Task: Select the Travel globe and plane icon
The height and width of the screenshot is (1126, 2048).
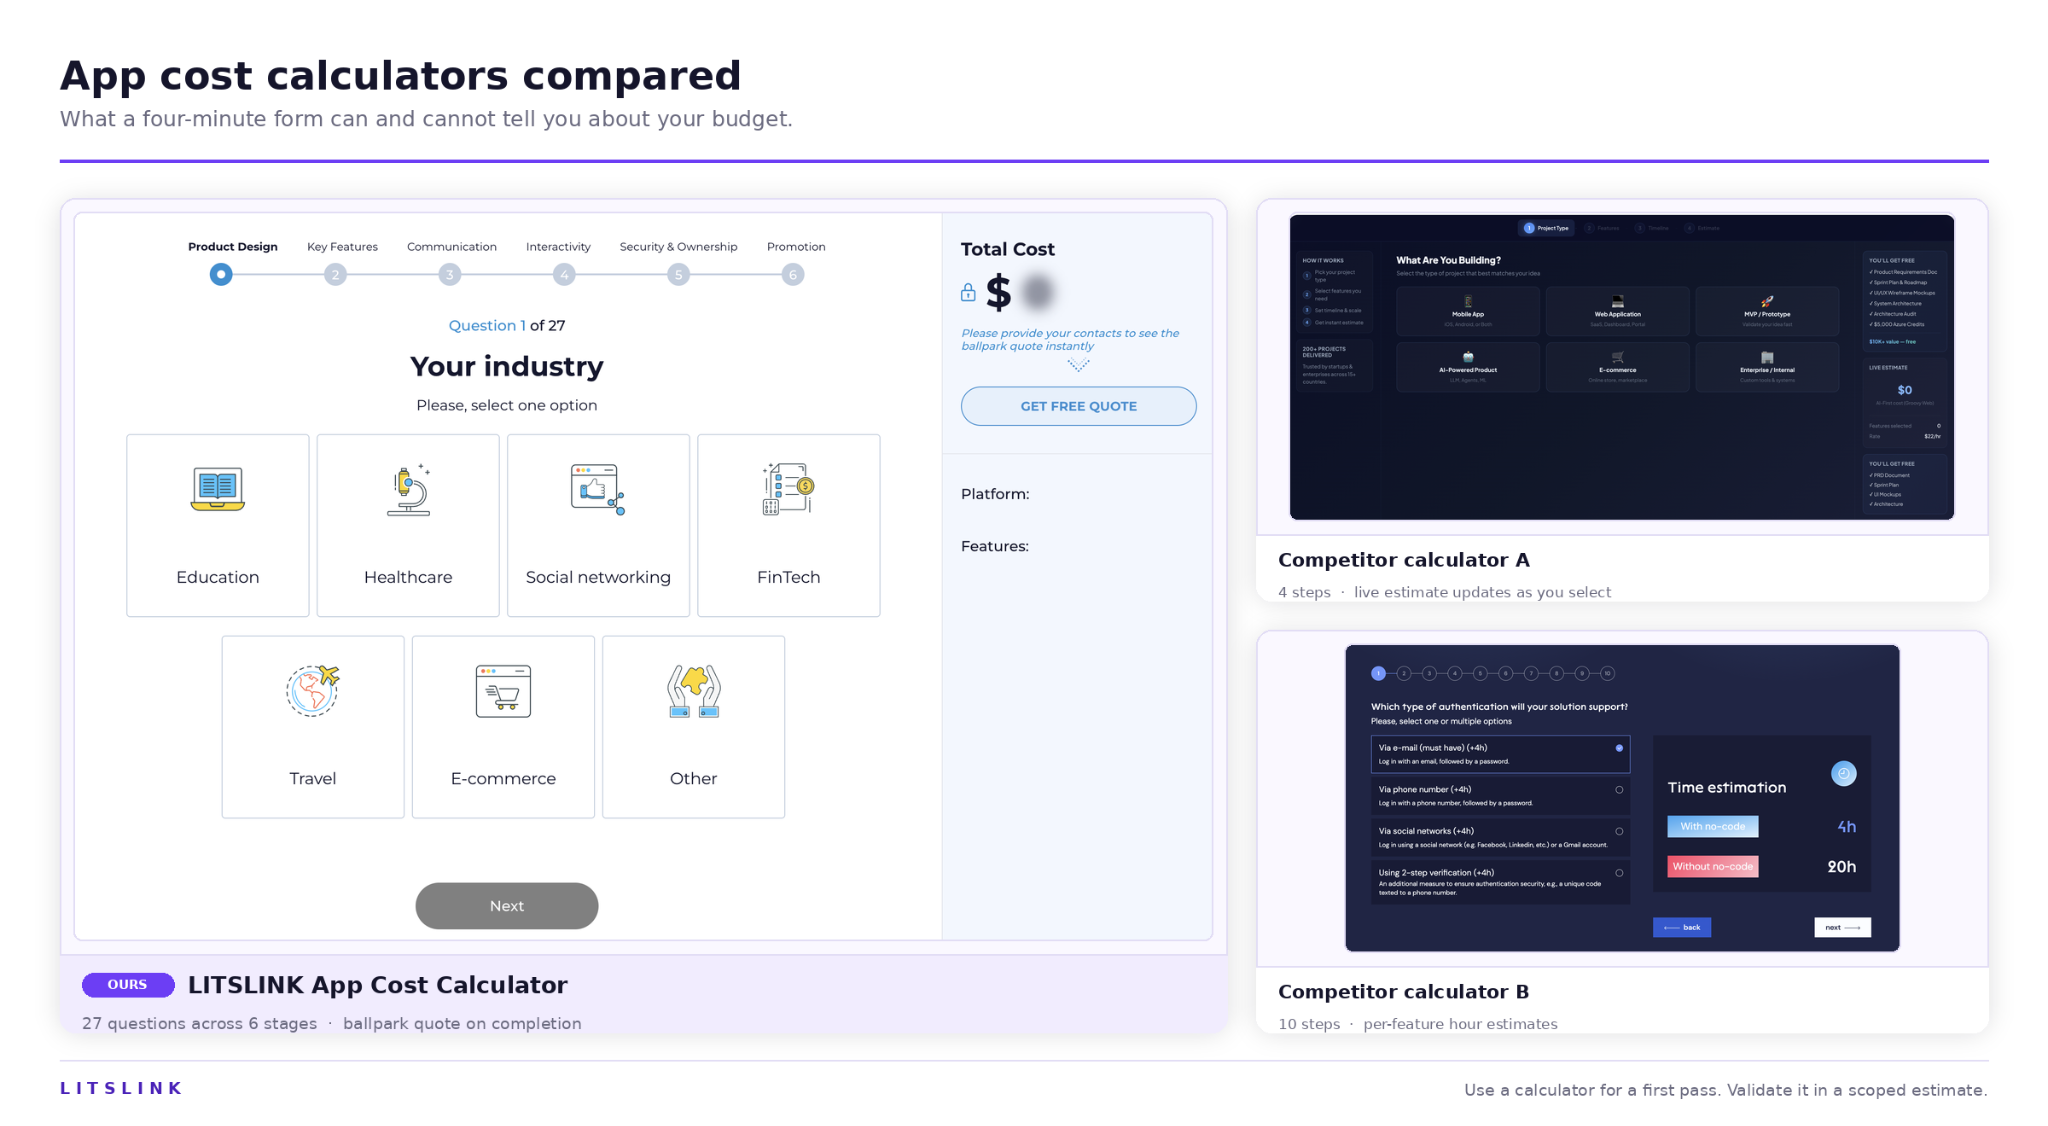Action: point(313,690)
